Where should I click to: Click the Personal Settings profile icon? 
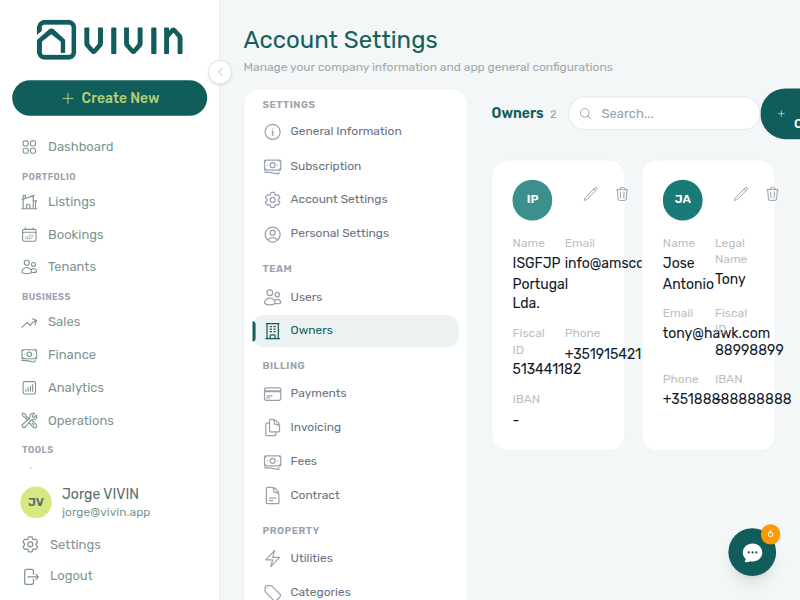point(272,234)
